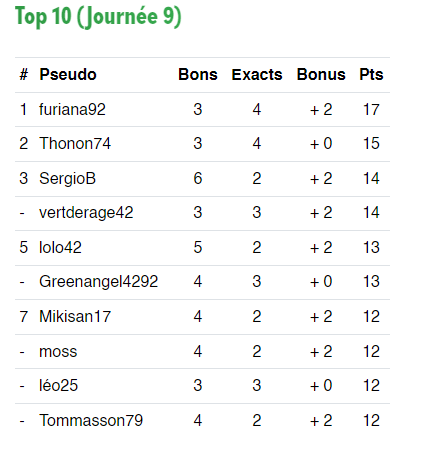Select the Pseudo column header

point(68,74)
